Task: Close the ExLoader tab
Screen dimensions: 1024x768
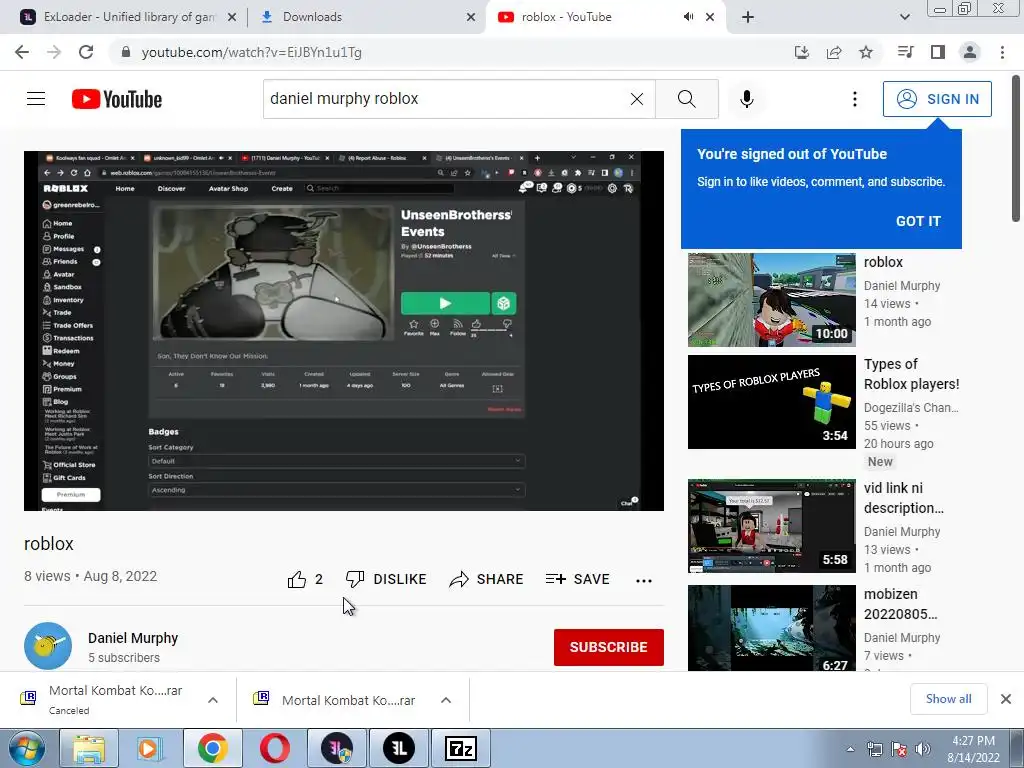Action: point(232,17)
